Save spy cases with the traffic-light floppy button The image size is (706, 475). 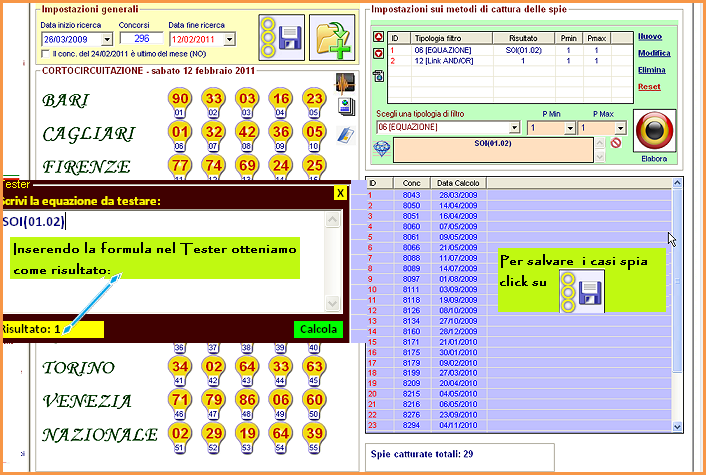[x=281, y=37]
